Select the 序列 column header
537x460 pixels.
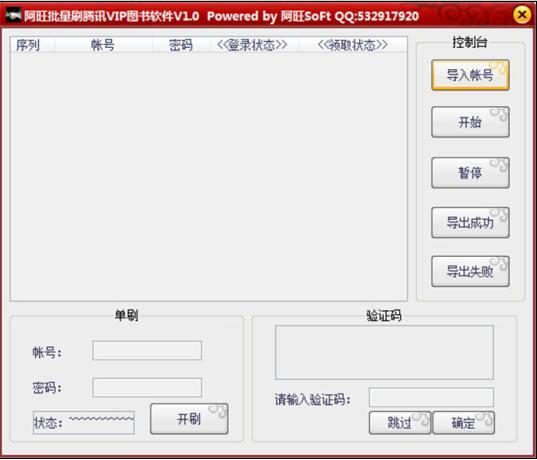33,45
